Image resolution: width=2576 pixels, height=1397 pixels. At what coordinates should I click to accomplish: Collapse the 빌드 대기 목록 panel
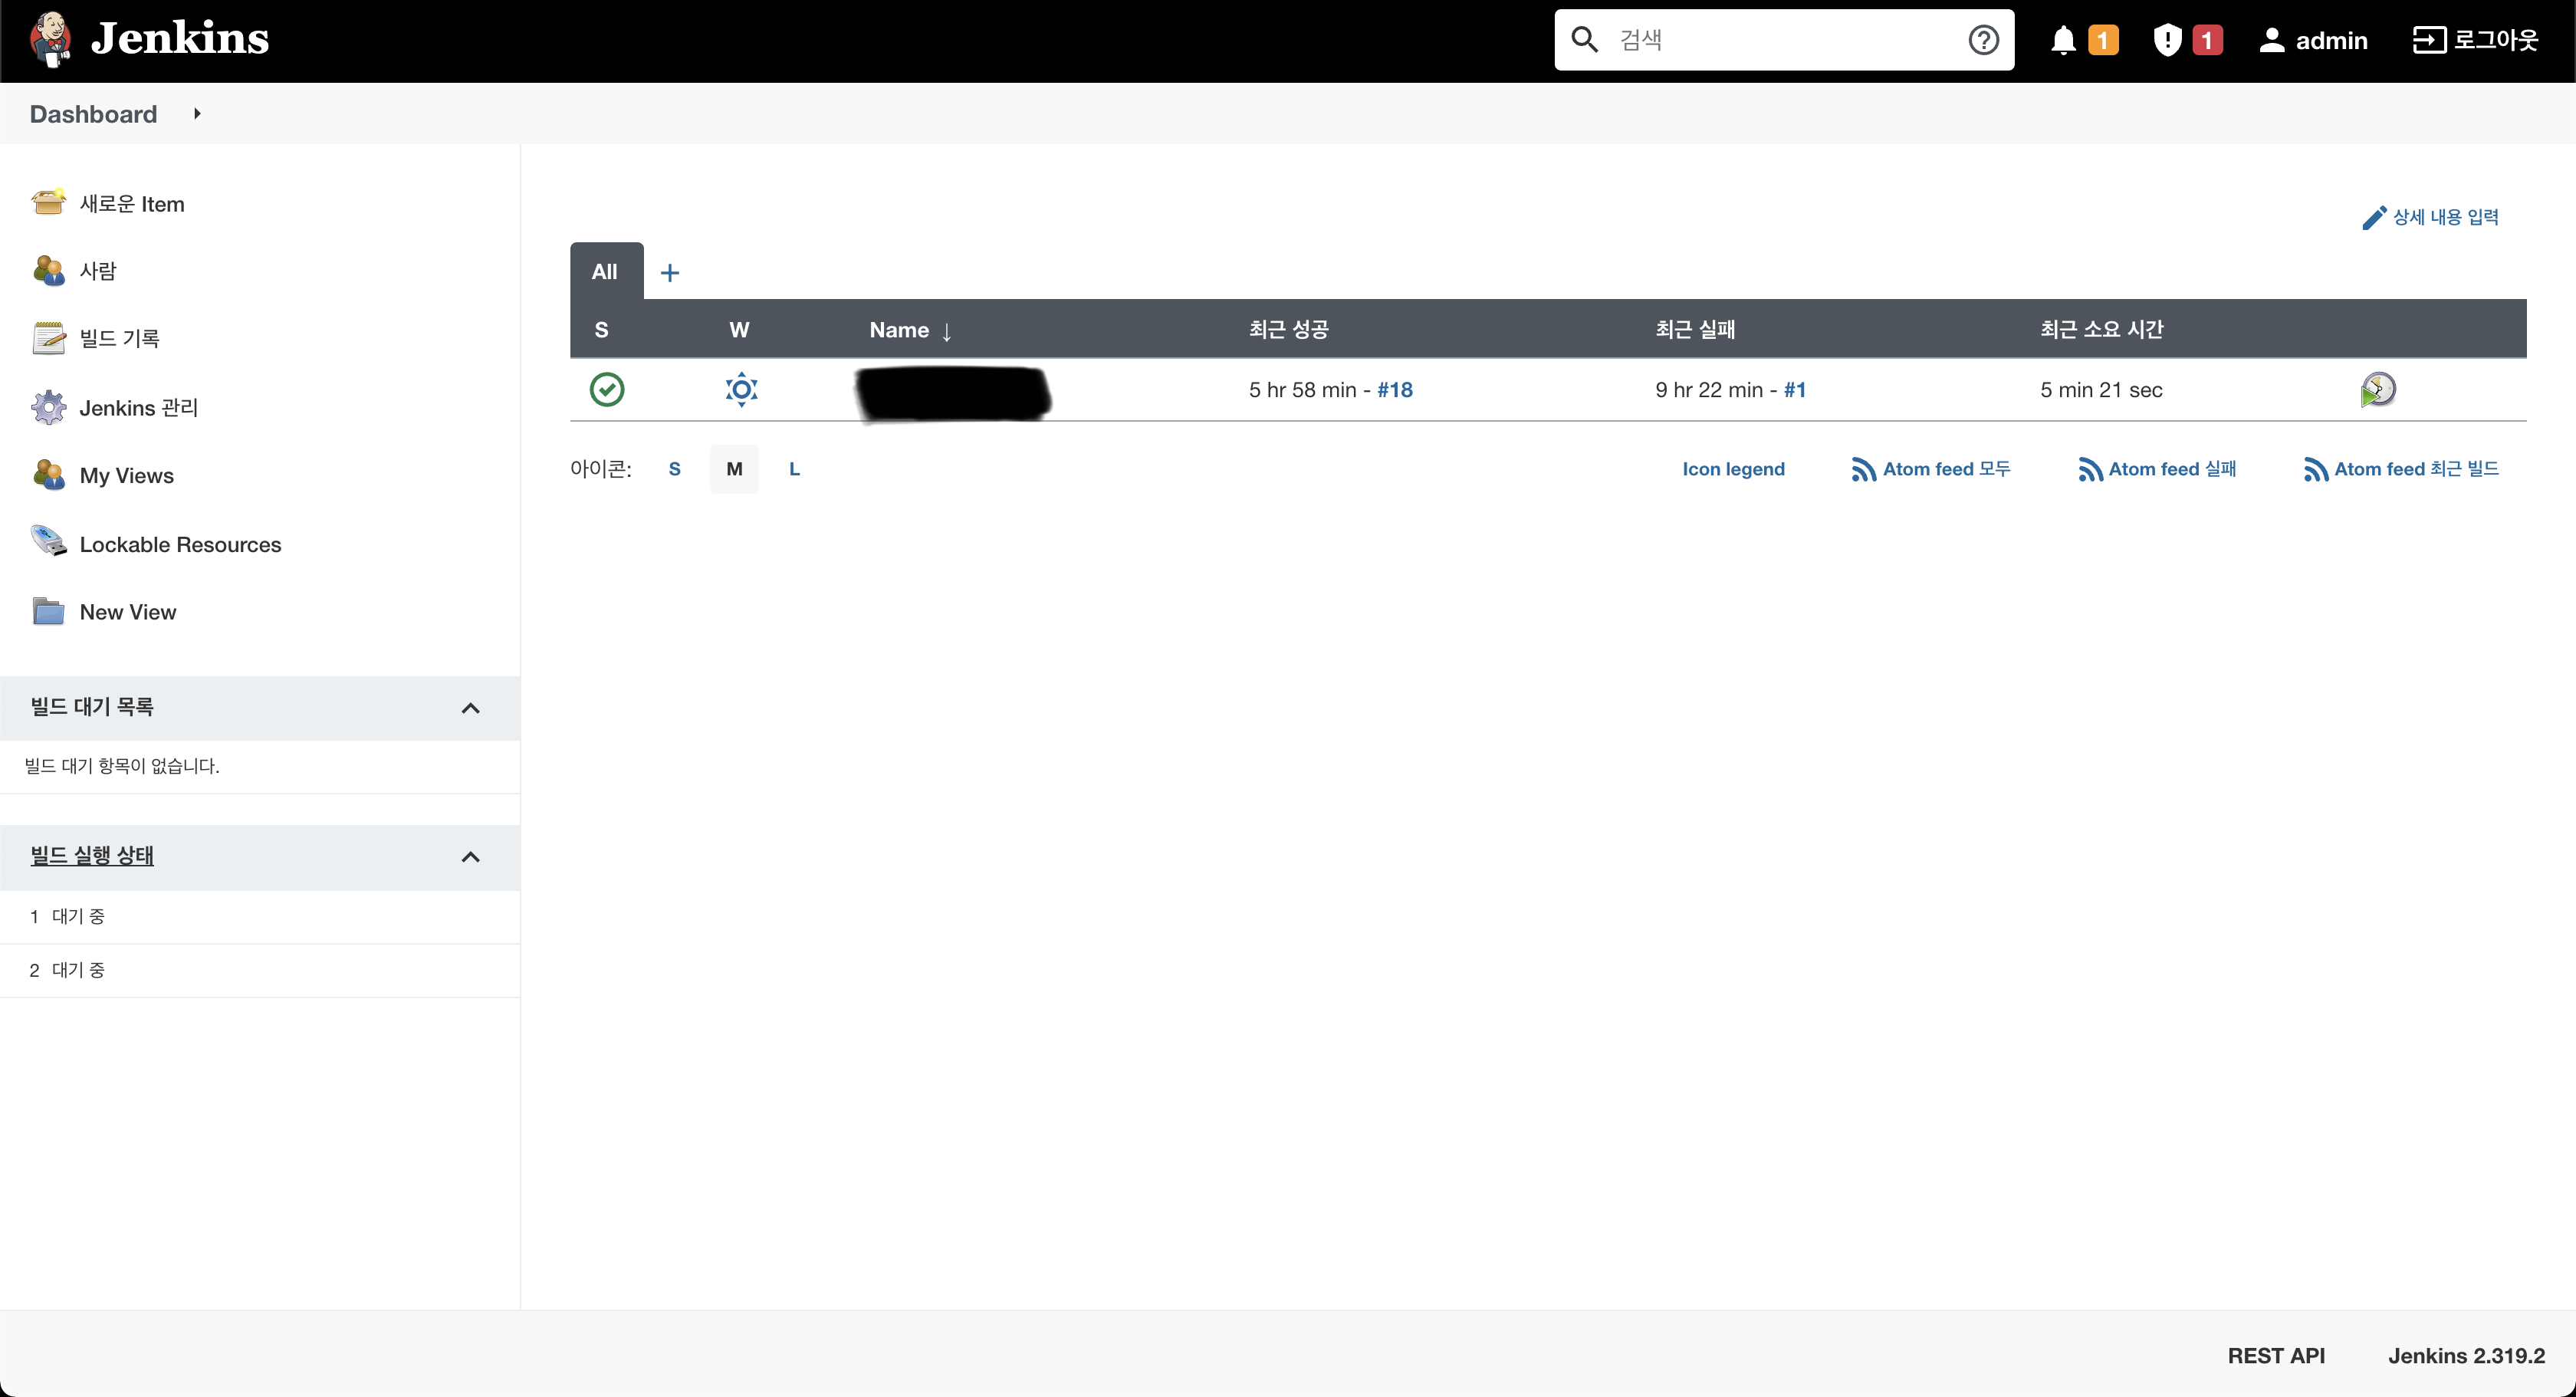click(x=470, y=708)
